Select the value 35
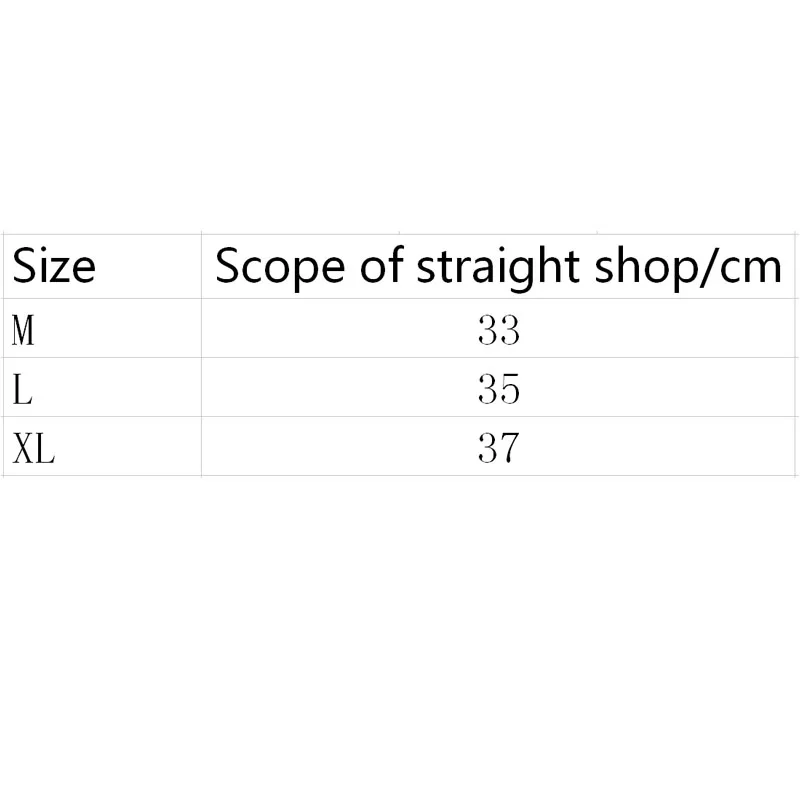 [499, 388]
